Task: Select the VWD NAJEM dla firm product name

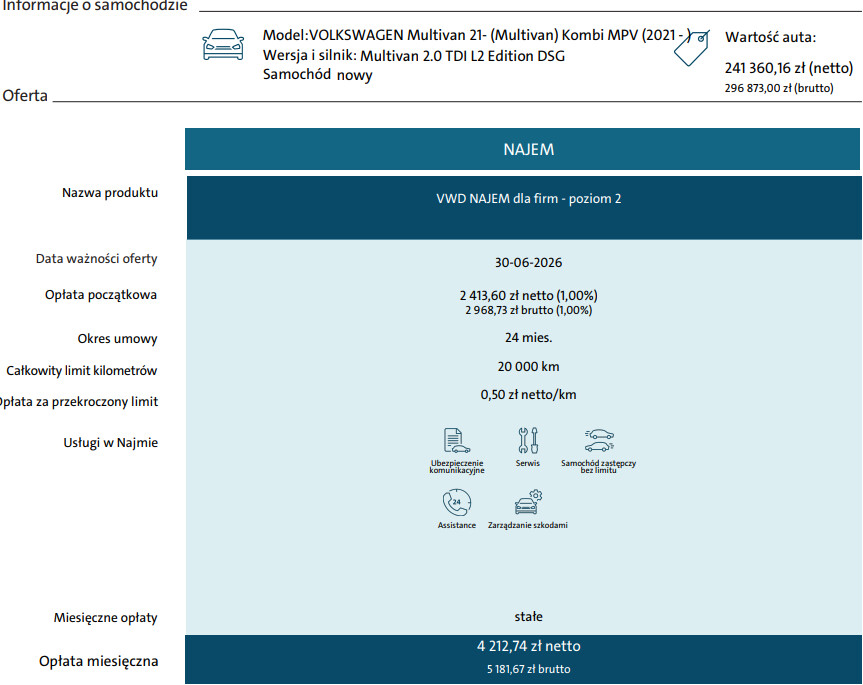Action: 528,199
